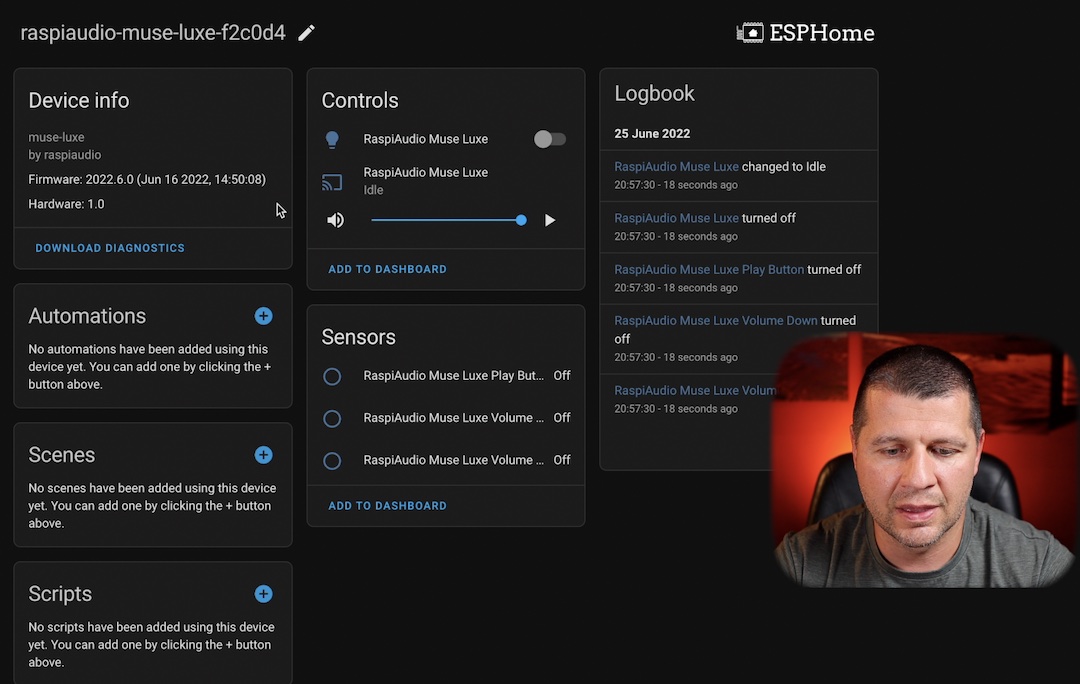The width and height of the screenshot is (1080, 684).
Task: Download diagnostics for the device
Action: (110, 248)
